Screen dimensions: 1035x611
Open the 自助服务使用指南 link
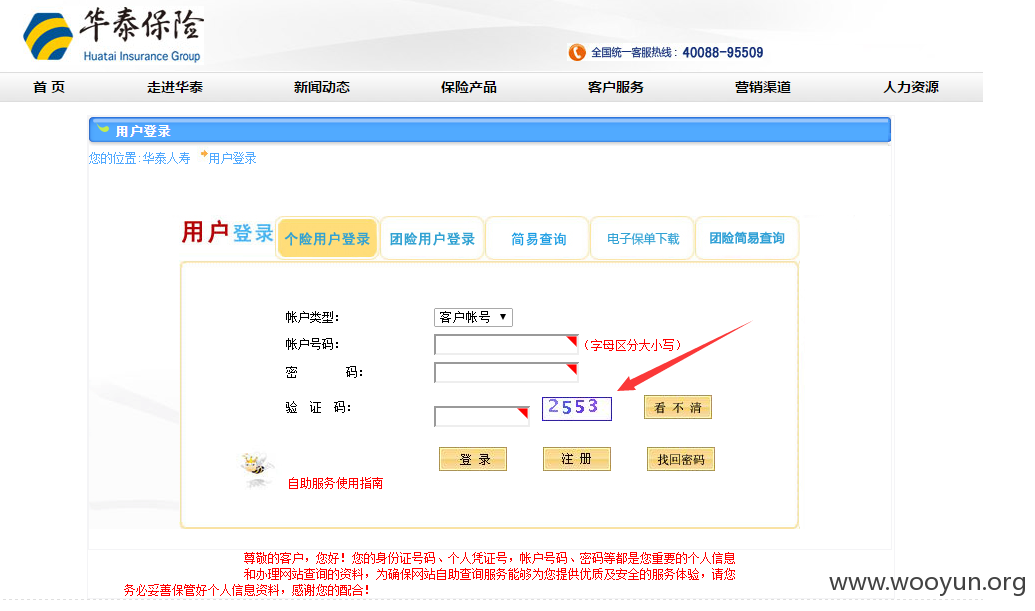coord(335,483)
